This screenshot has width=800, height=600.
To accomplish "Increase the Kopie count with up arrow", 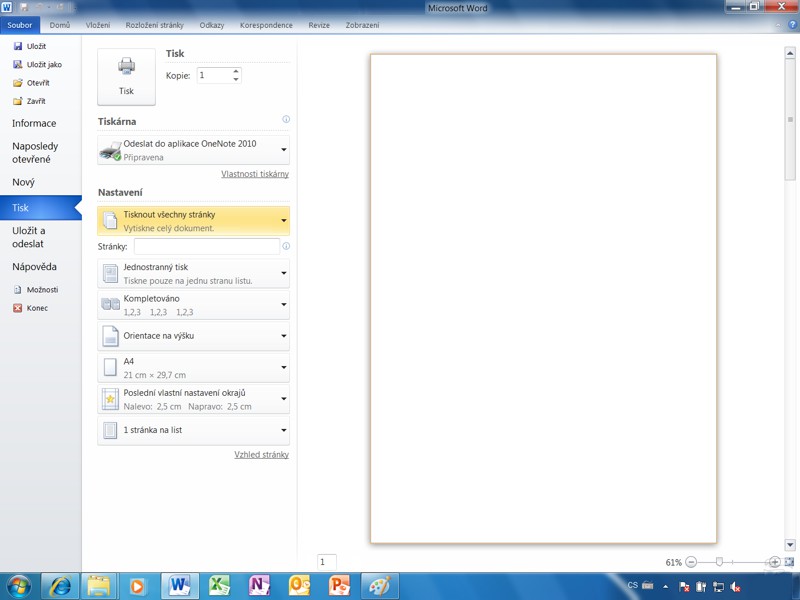I will click(x=236, y=71).
